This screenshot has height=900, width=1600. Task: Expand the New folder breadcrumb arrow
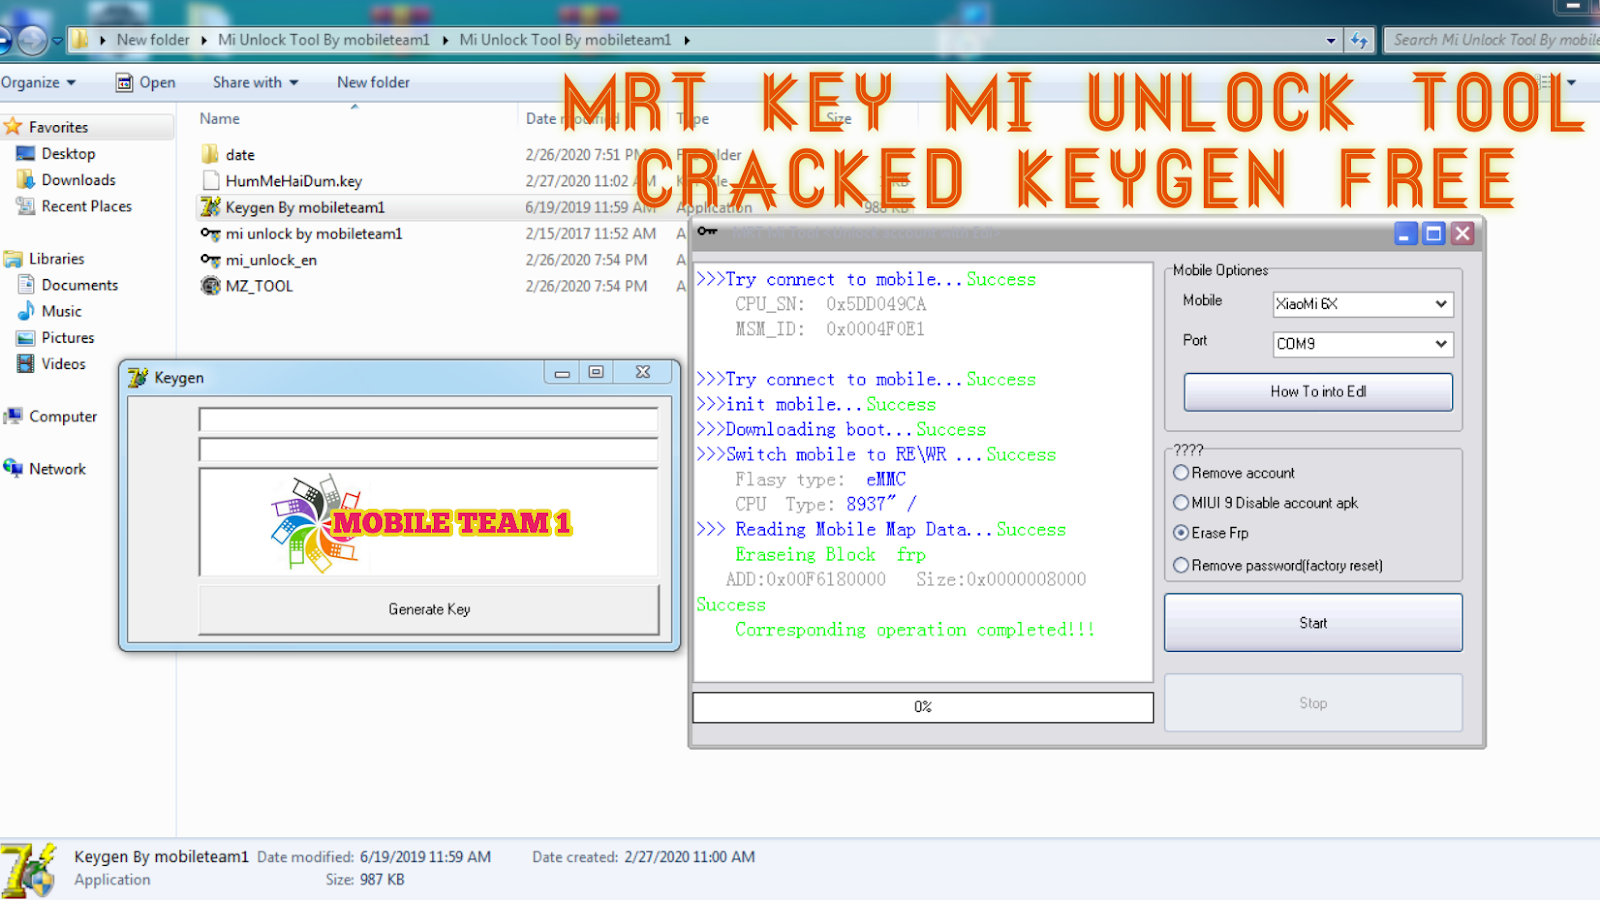[204, 40]
